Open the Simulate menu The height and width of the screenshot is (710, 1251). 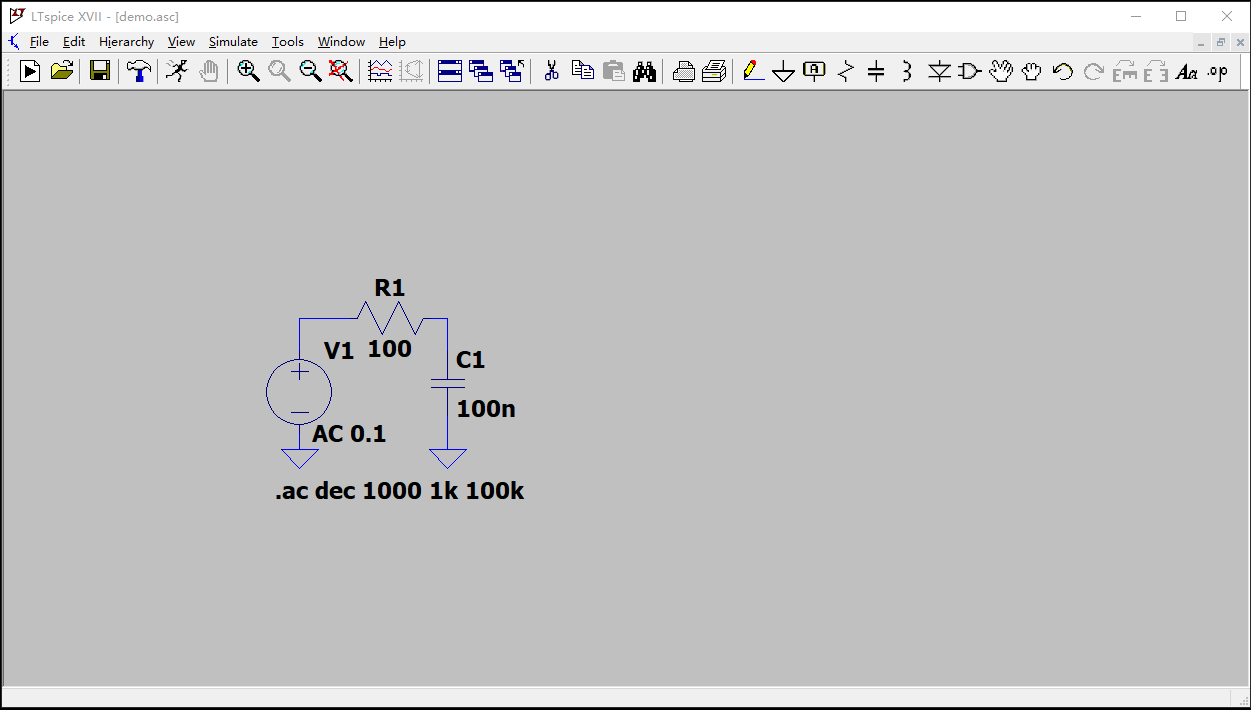pos(233,42)
